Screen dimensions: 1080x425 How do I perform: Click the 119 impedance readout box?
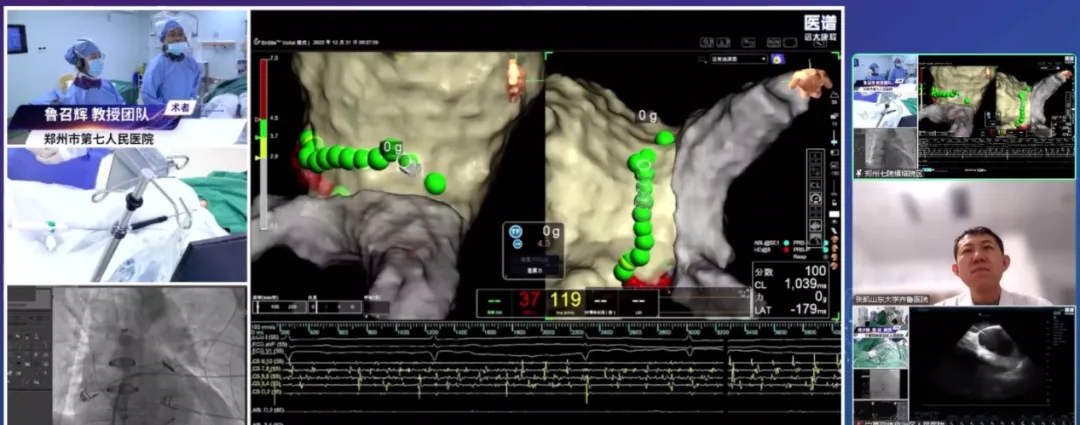[566, 301]
